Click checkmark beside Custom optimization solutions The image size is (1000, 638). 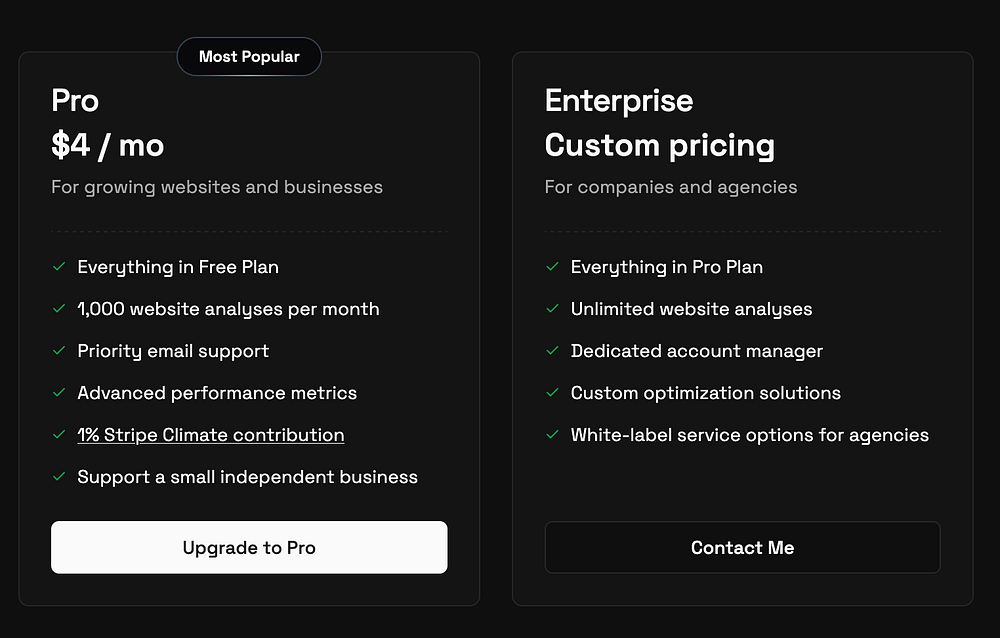[552, 393]
